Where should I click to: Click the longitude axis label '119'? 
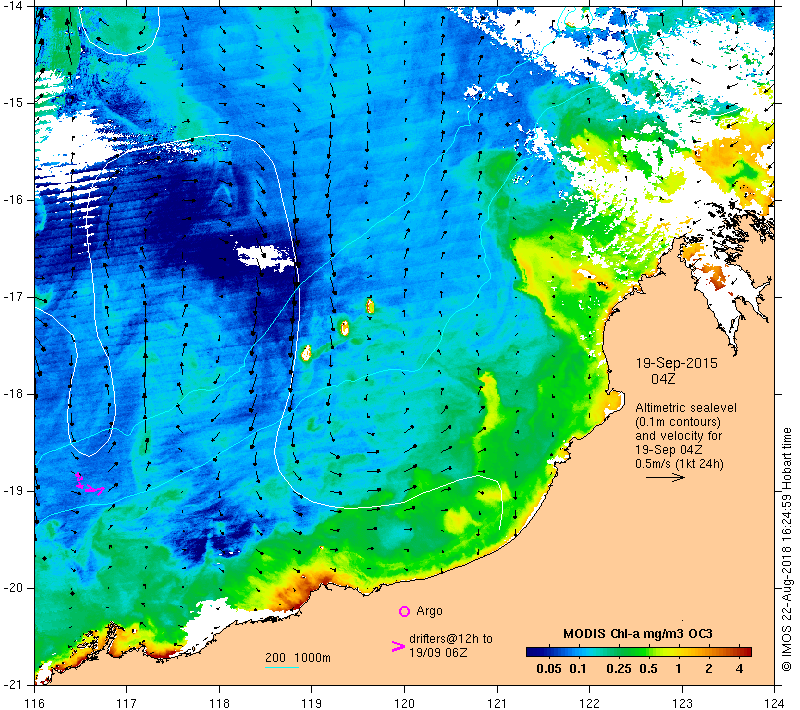[312, 703]
